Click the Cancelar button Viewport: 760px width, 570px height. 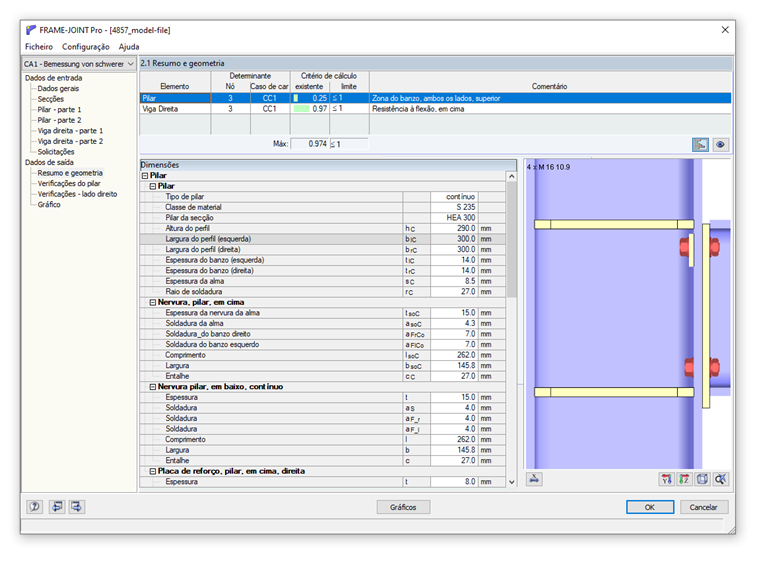(703, 507)
